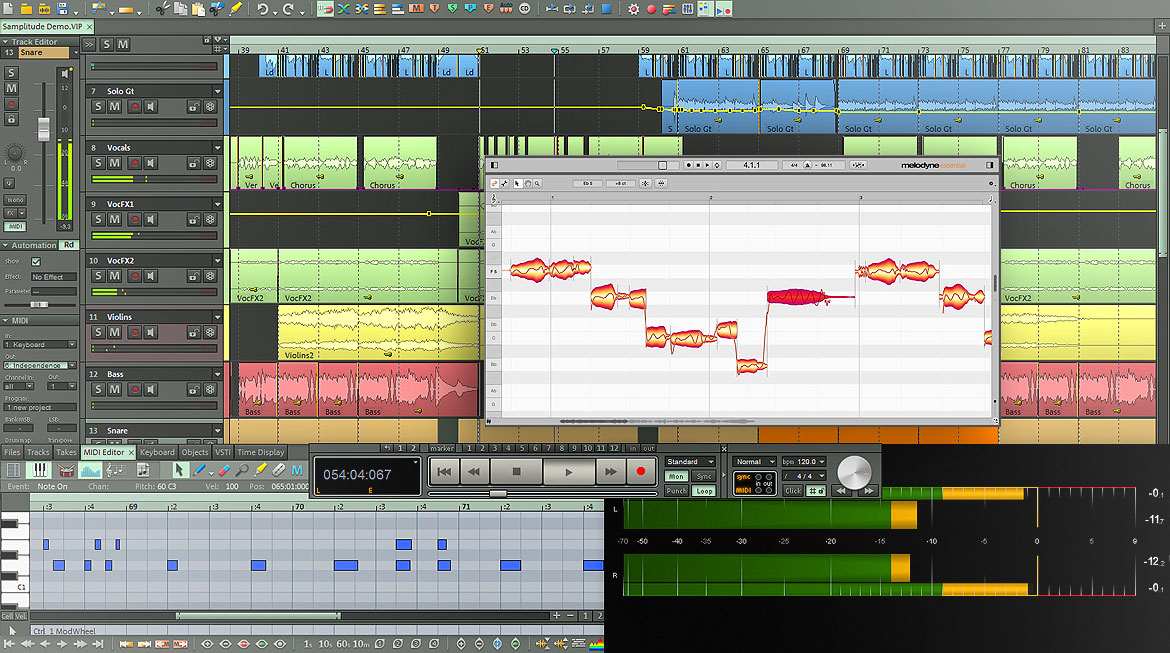Select the pencil draw tool in the MIDI editor

click(200, 469)
